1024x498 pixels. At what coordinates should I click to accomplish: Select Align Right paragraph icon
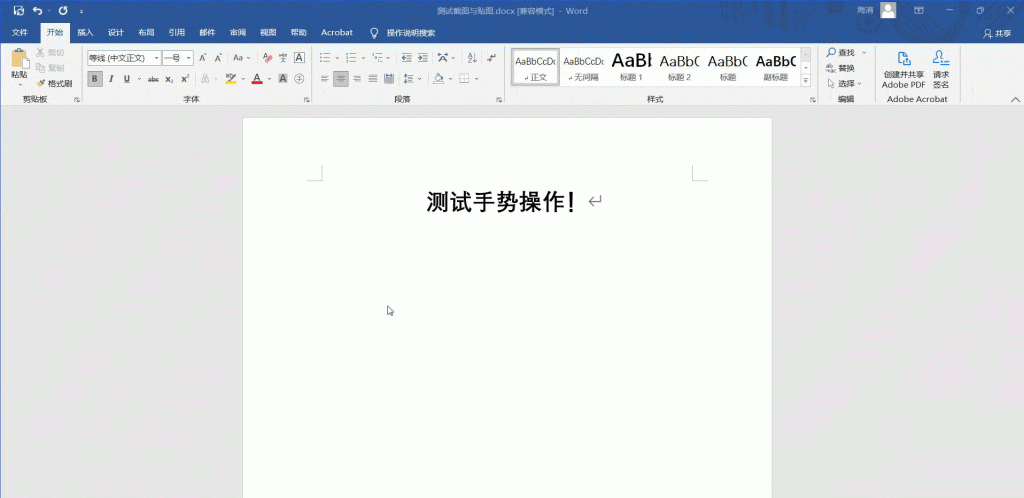click(357, 79)
